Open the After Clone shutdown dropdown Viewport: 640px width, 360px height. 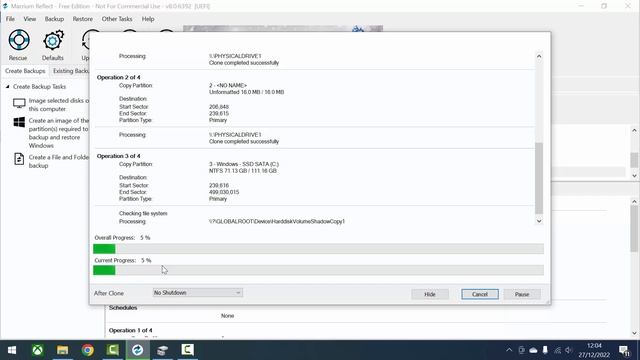[x=198, y=293]
